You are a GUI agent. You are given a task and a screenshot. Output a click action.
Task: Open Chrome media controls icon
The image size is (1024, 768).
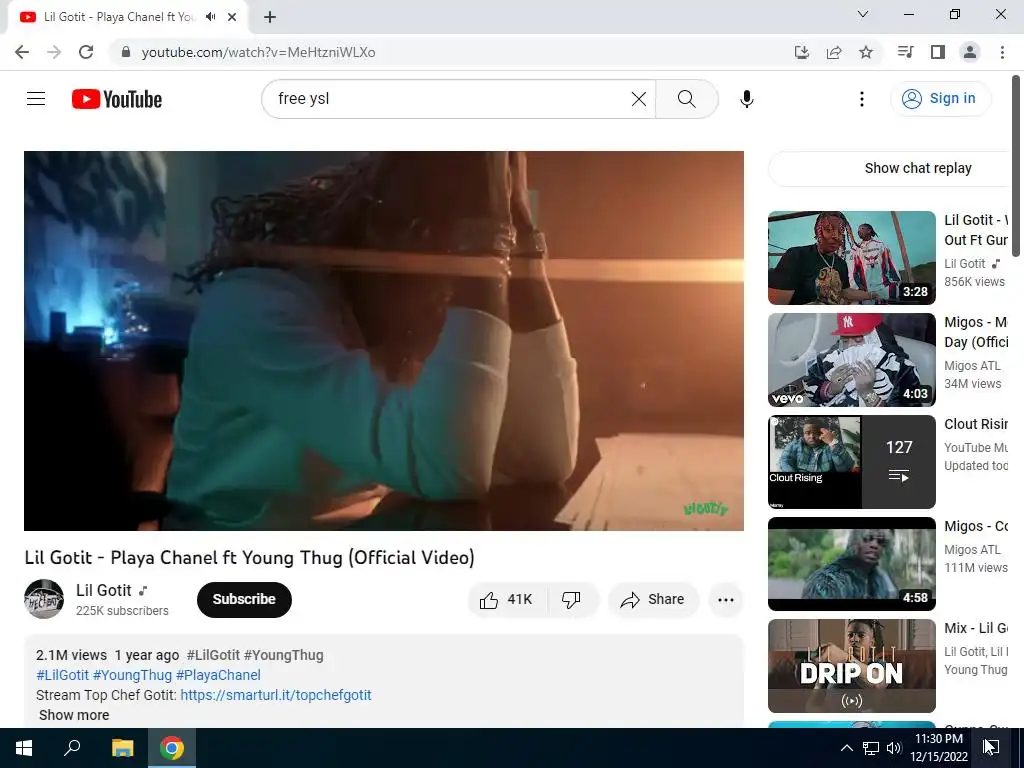coord(905,52)
